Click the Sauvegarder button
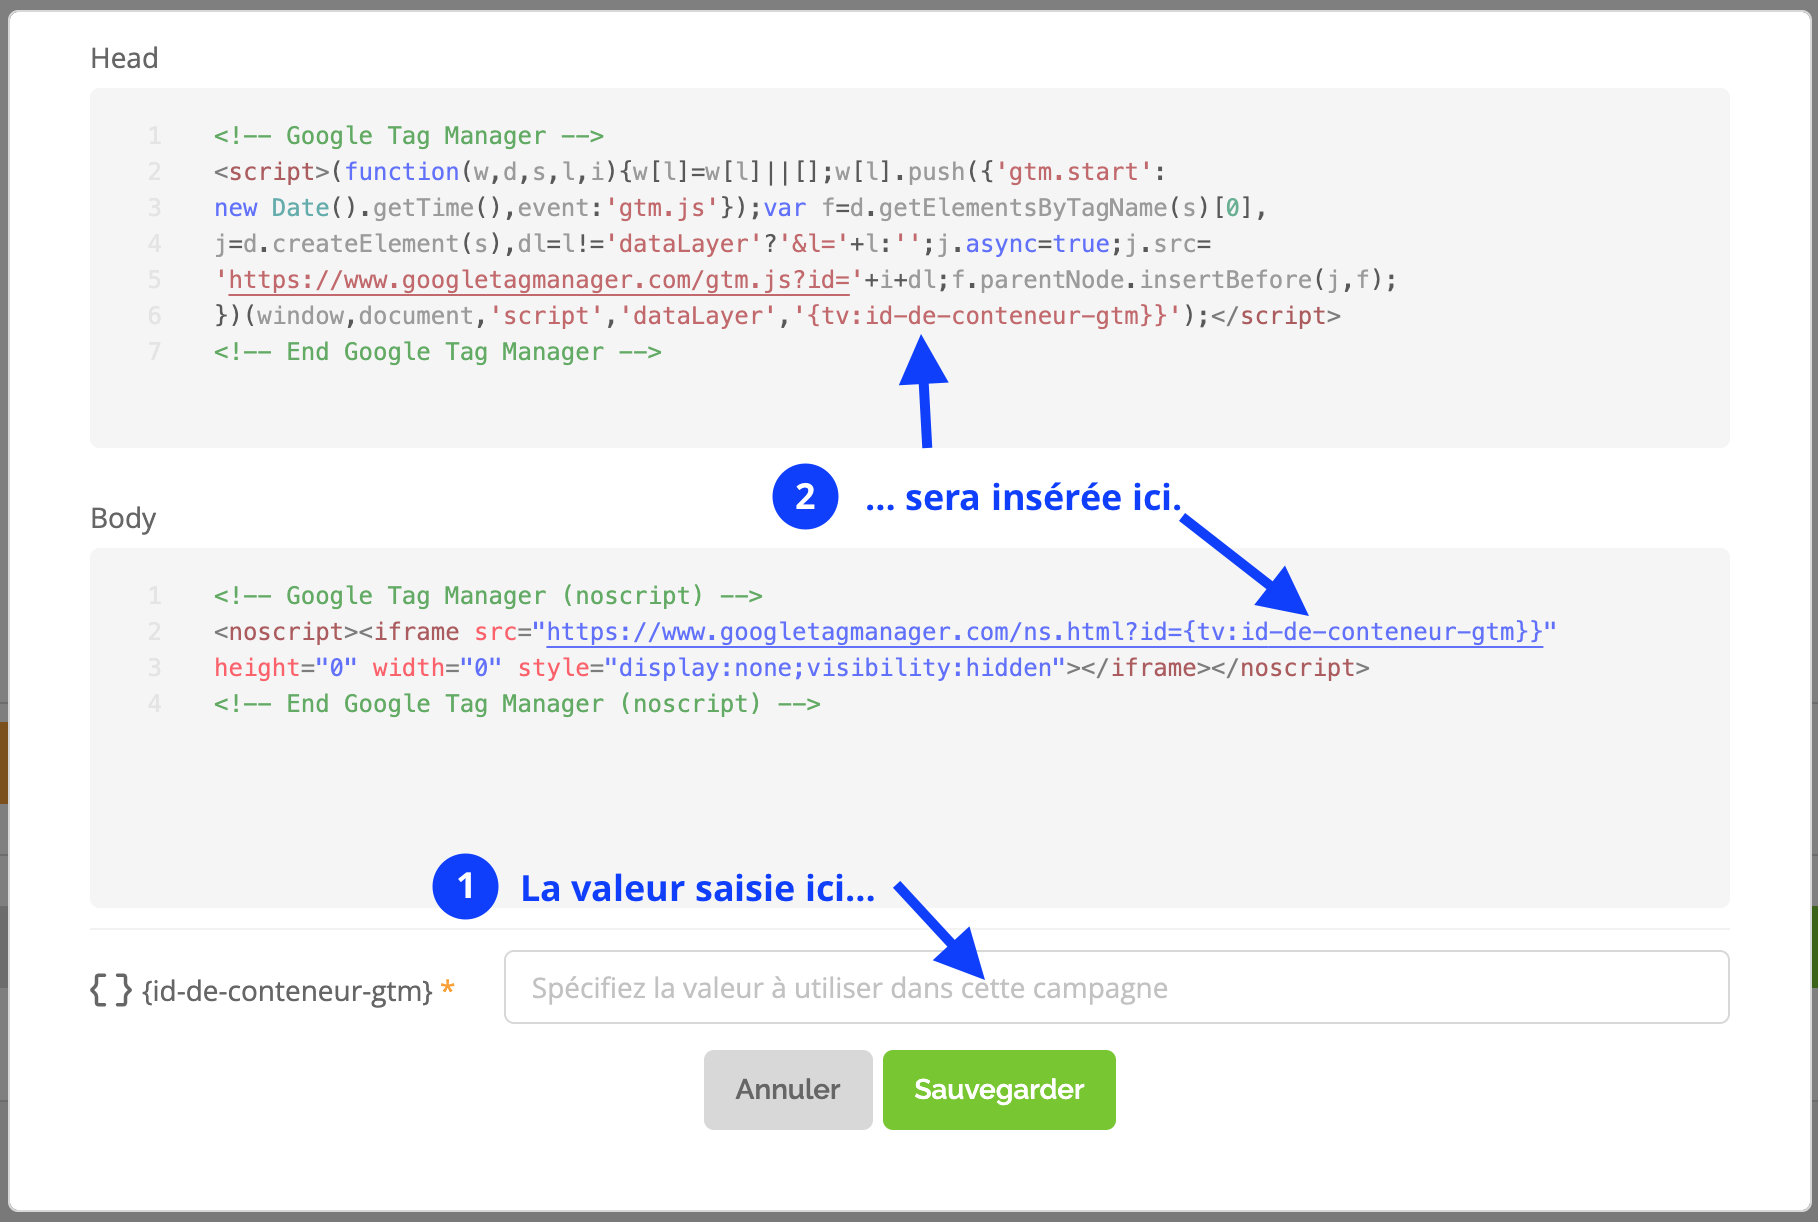Image resolution: width=1818 pixels, height=1222 pixels. click(999, 1089)
